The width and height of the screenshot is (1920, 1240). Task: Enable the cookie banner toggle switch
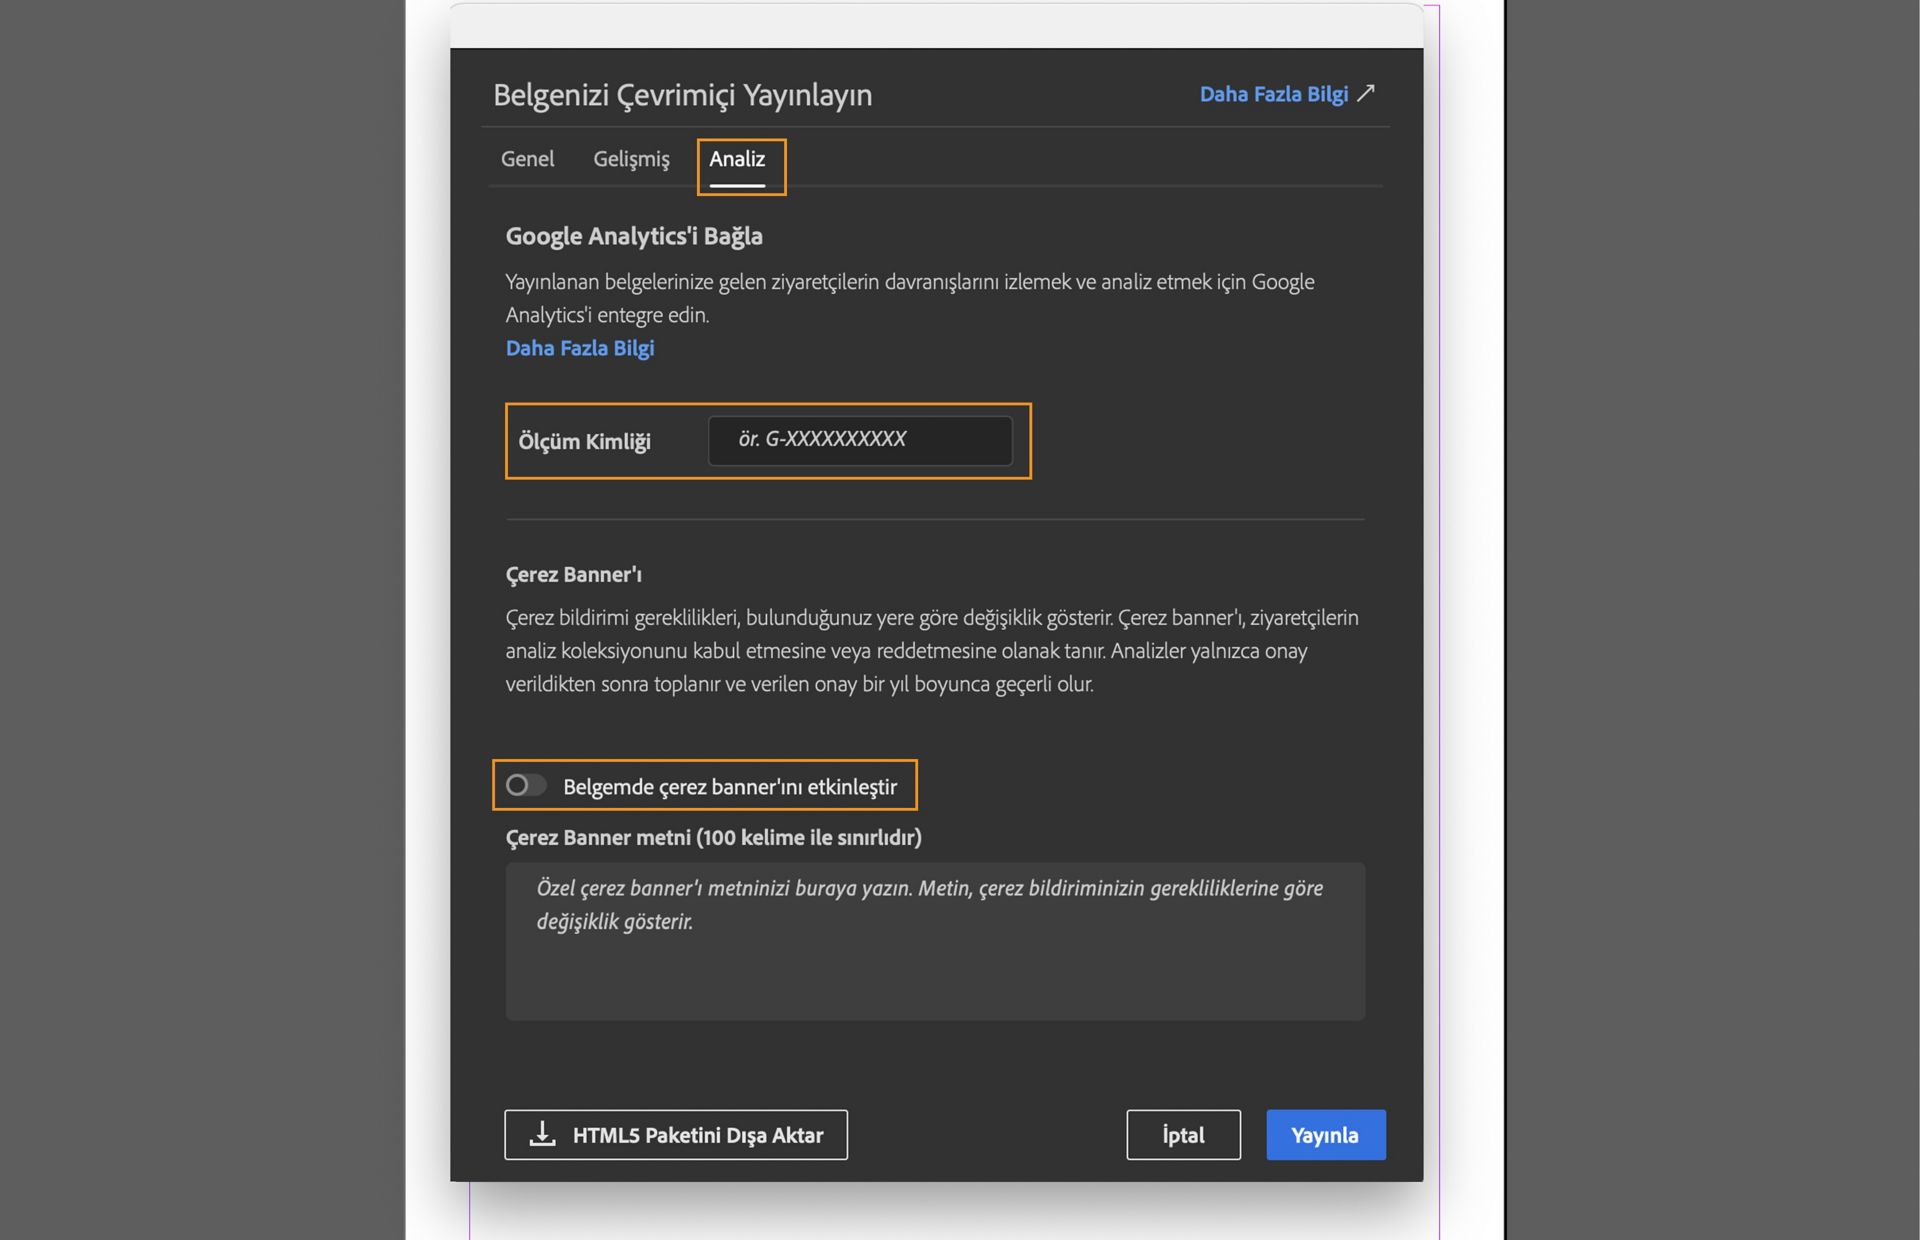pyautogui.click(x=525, y=785)
